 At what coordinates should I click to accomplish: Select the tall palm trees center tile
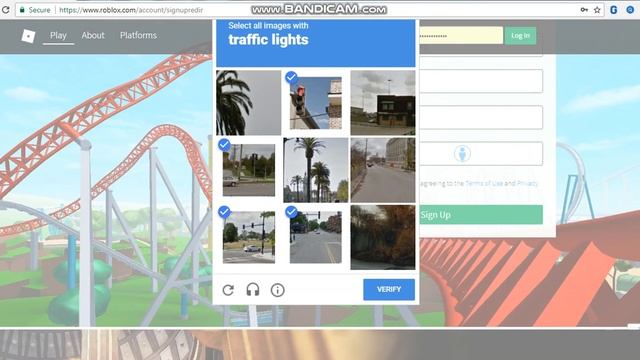[x=316, y=170]
